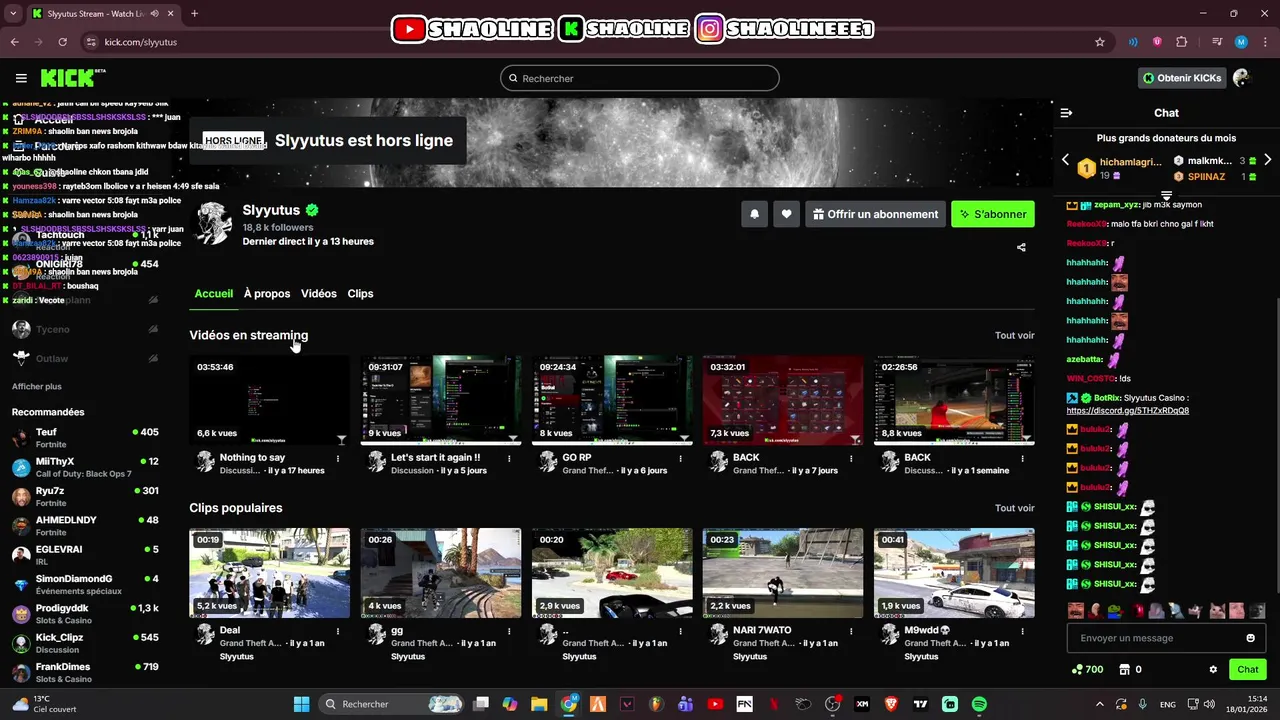The width and height of the screenshot is (1280, 720).
Task: Open Chrome extensions puzzle icon
Action: pyautogui.click(x=1181, y=42)
